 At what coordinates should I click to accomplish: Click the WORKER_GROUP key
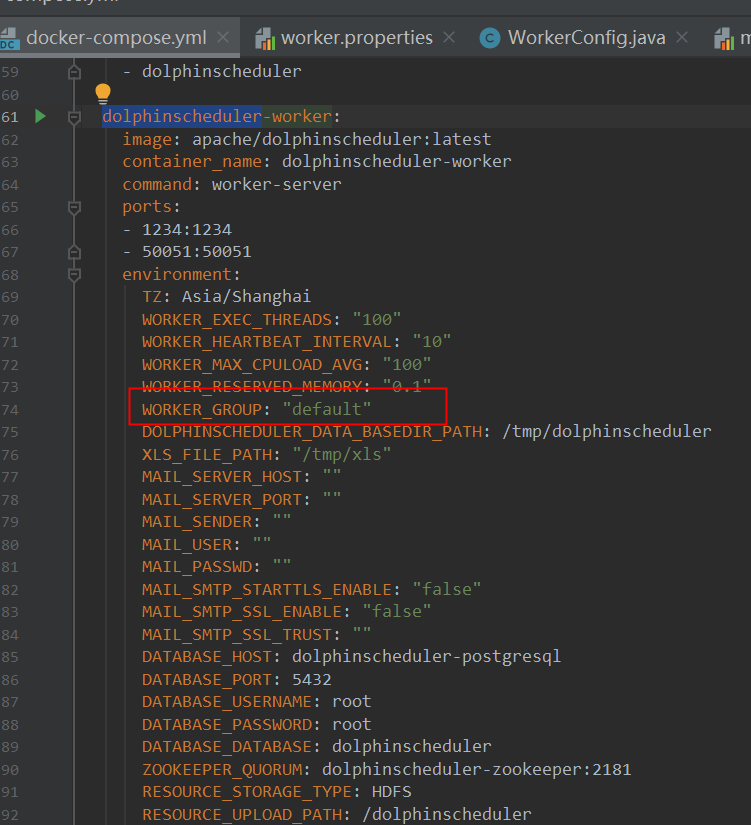click(x=202, y=409)
